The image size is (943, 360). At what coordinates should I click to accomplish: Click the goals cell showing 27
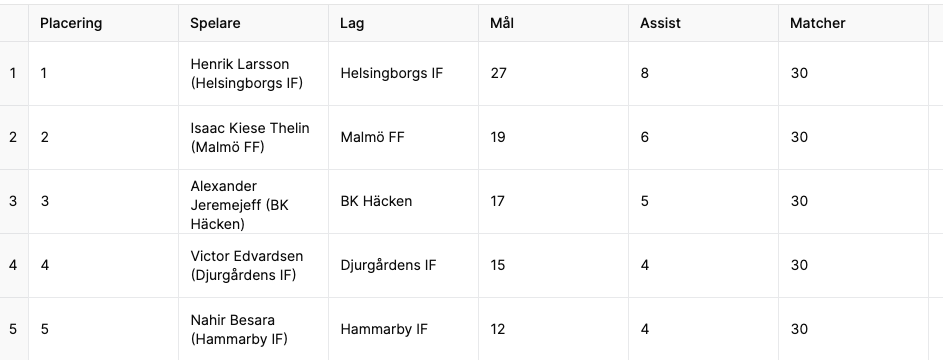point(553,73)
